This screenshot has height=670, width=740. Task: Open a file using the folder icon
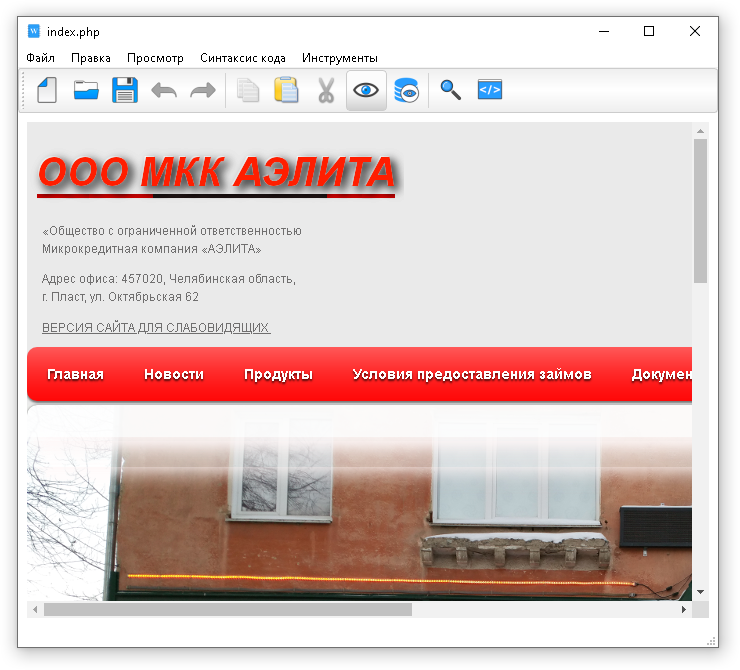click(x=86, y=90)
